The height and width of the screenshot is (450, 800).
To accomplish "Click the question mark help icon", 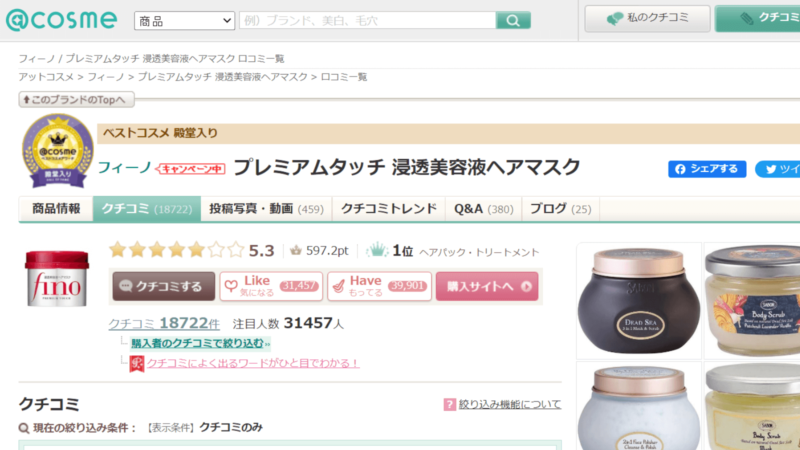I will [449, 404].
